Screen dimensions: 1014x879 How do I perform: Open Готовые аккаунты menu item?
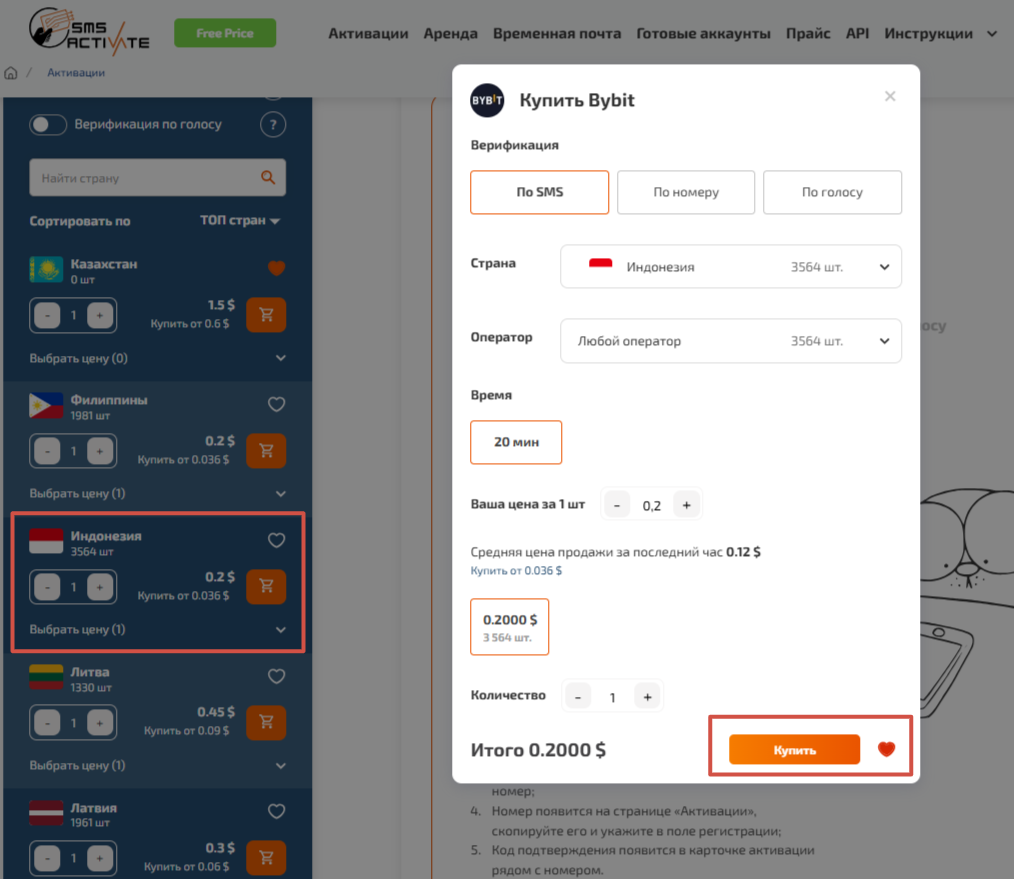[x=704, y=34]
